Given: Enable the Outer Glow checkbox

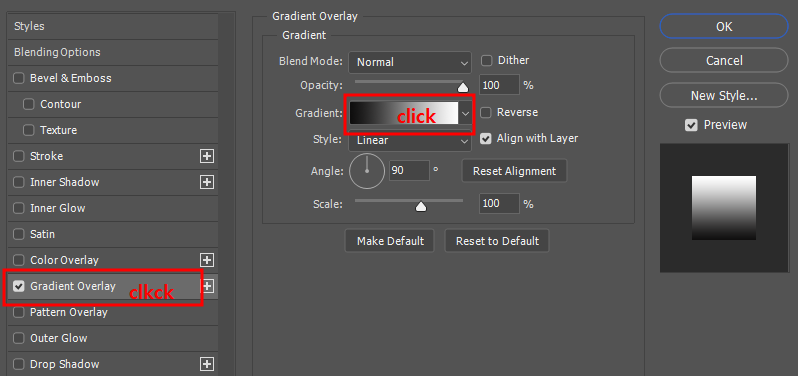Looking at the screenshot, I should point(19,338).
